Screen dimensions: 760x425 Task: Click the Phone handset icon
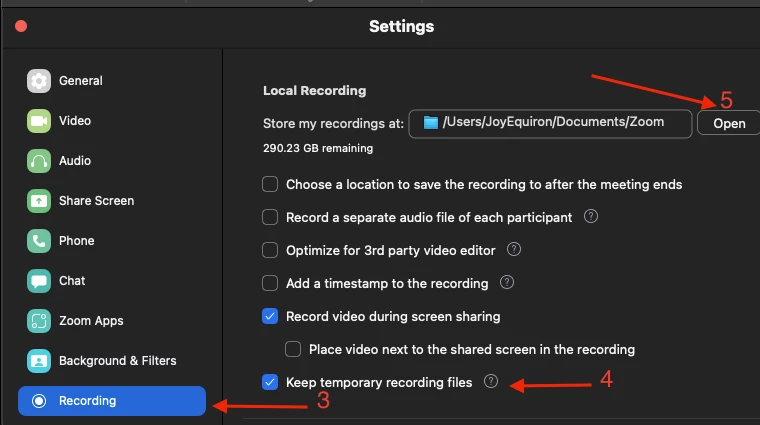(39, 241)
